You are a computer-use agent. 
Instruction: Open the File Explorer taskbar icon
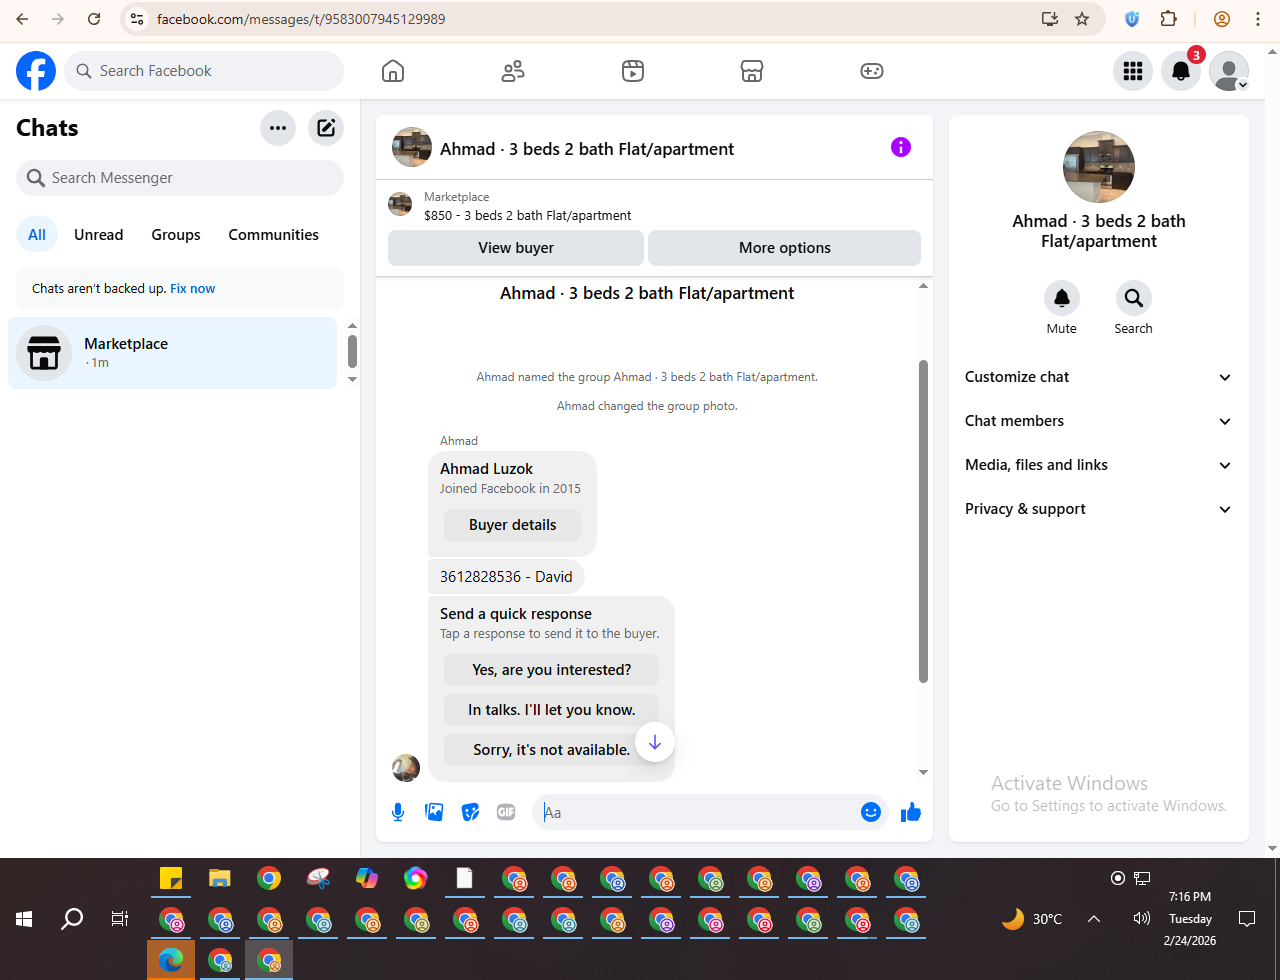(x=220, y=879)
